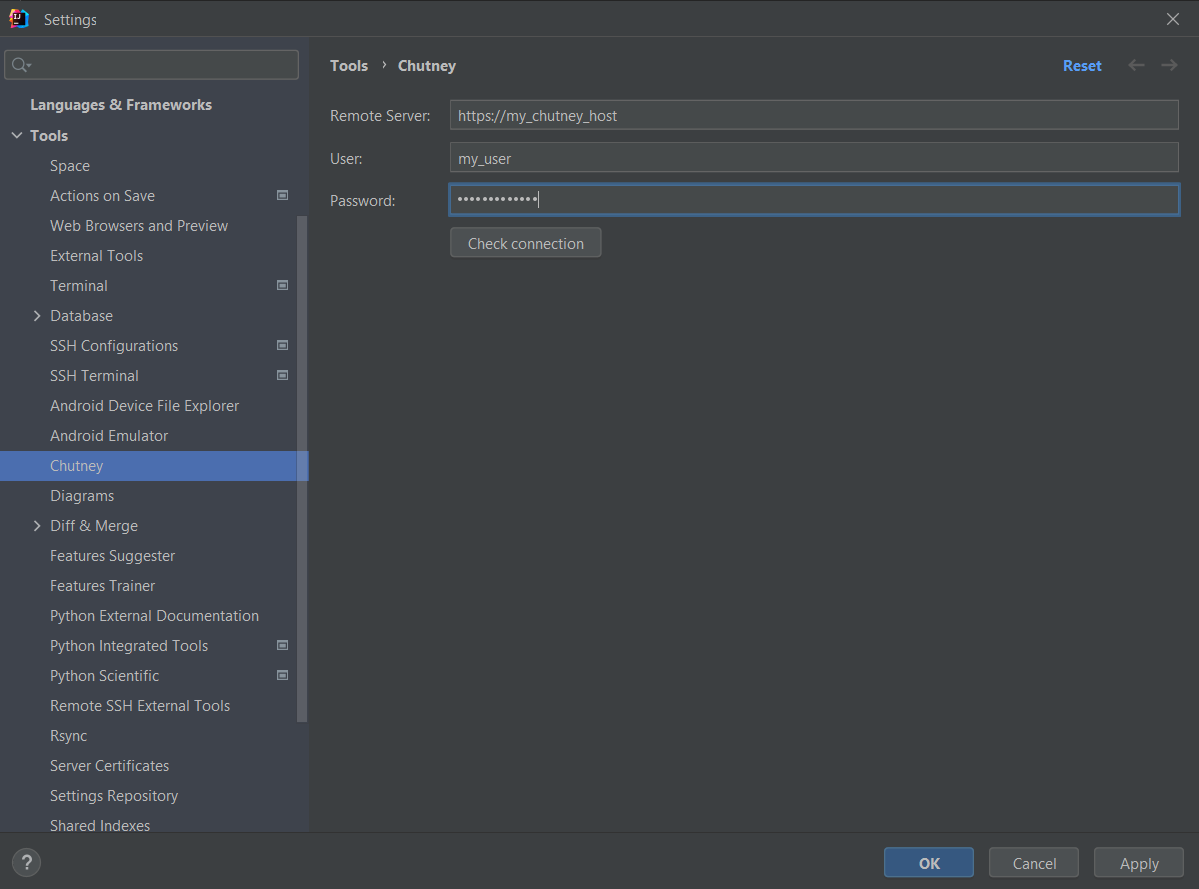Image resolution: width=1199 pixels, height=889 pixels.
Task: Click project-level icon beside SSH Terminal
Action: pos(282,375)
